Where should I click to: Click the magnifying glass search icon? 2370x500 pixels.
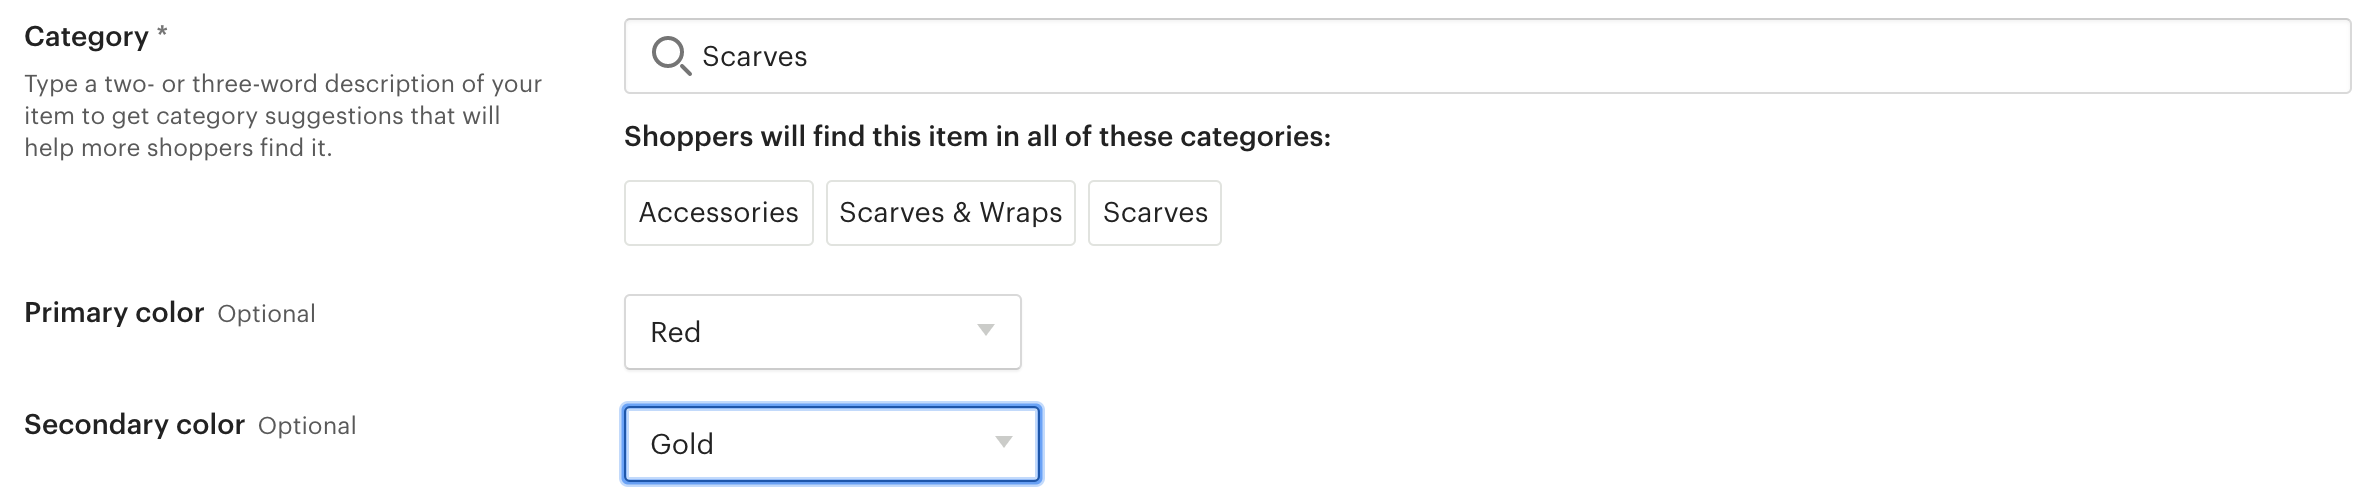coord(670,55)
